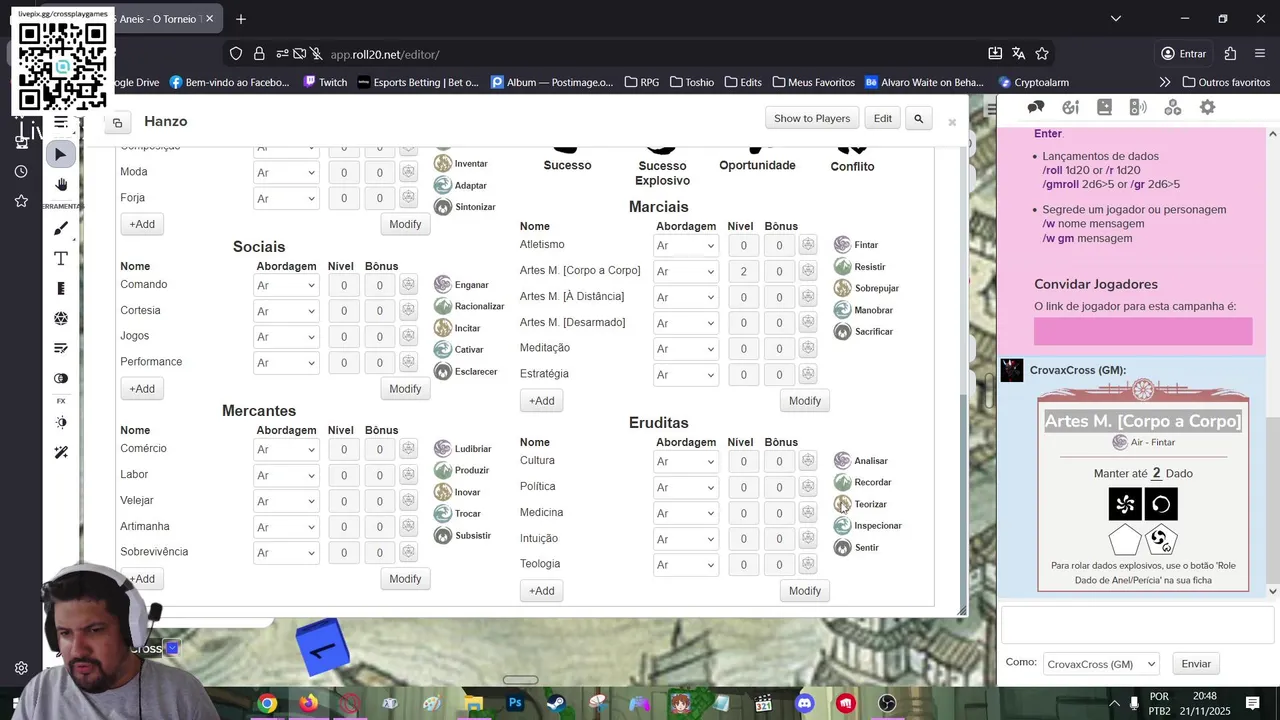The height and width of the screenshot is (720, 1280).
Task: Switch to the Journal tab
Action: point(1104,107)
